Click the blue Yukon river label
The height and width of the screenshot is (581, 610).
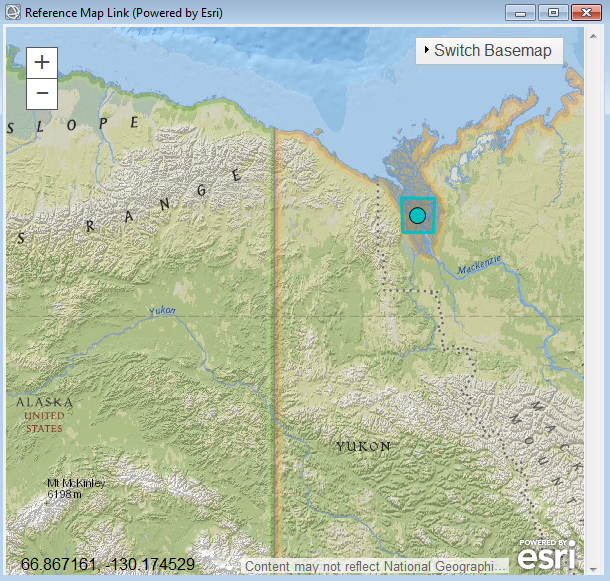[161, 311]
